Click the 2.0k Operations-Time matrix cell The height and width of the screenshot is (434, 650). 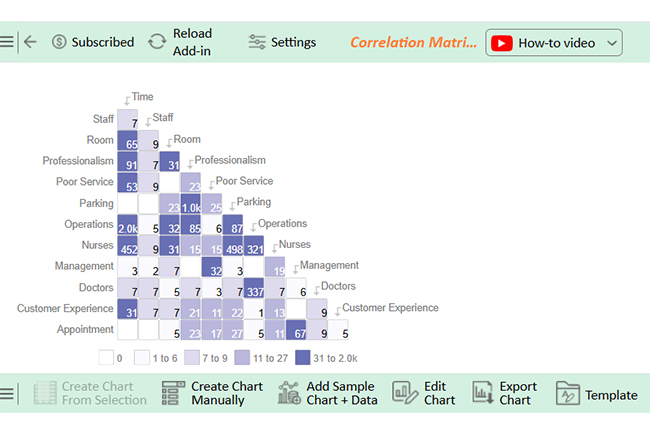click(128, 225)
